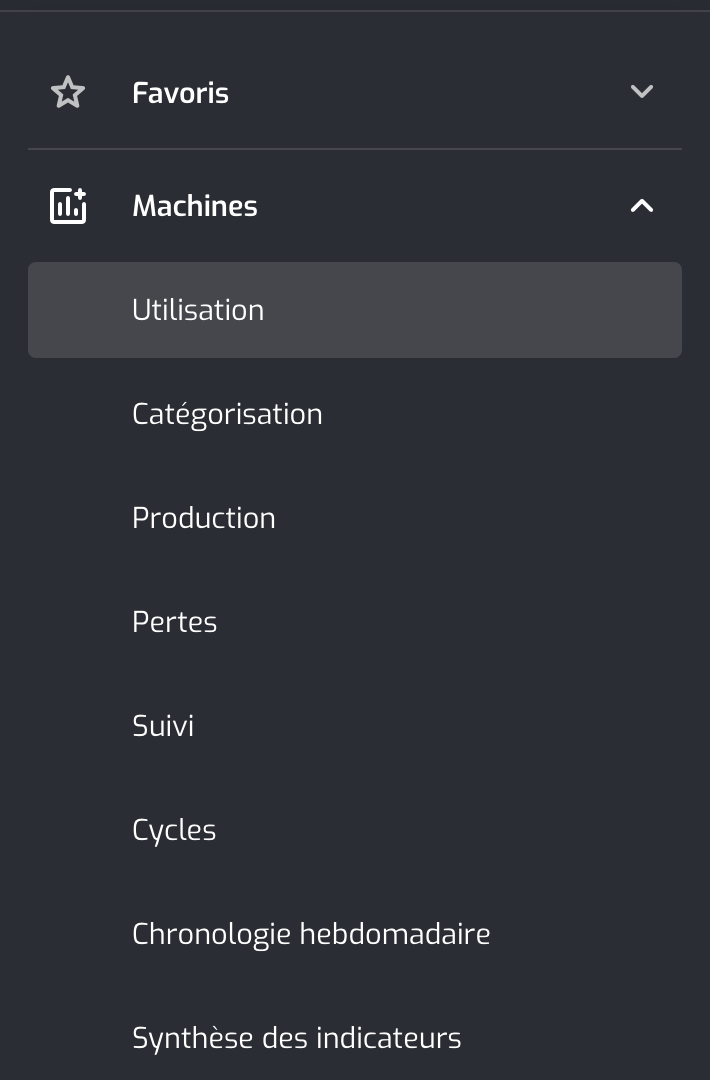
Task: Click the star icon beside Favoris
Action: [68, 92]
